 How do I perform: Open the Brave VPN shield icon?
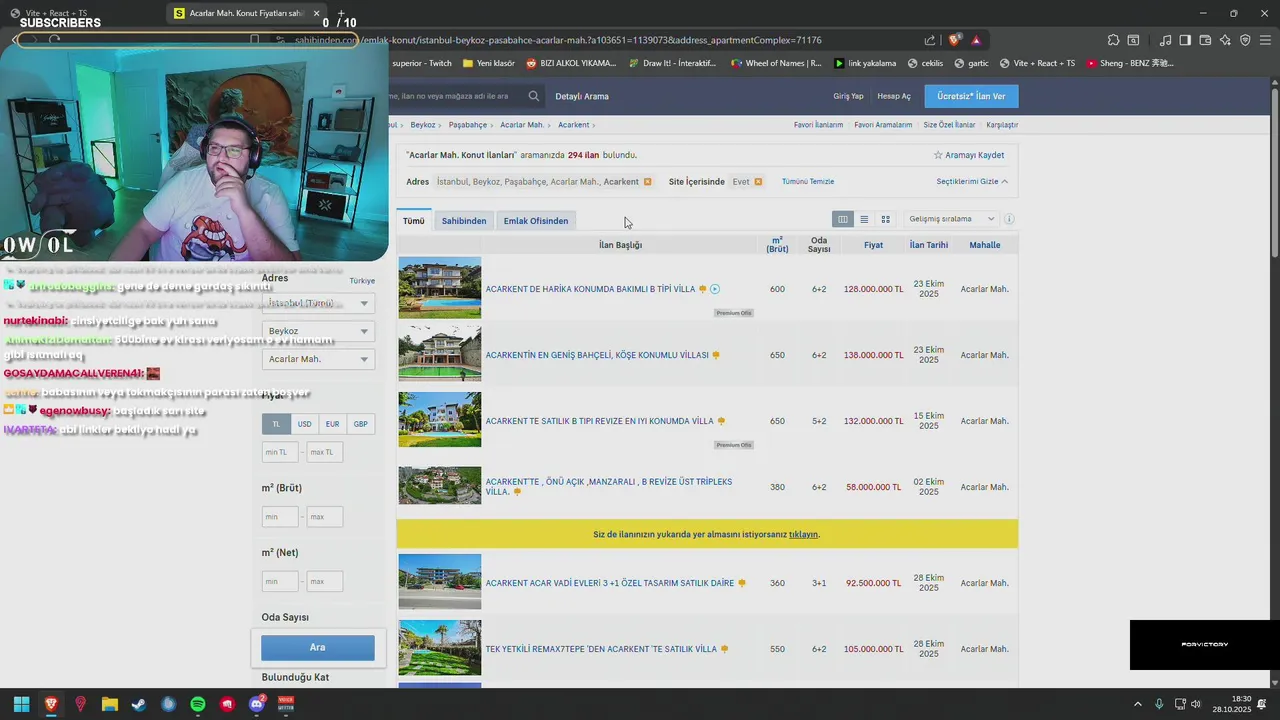coord(1245,40)
